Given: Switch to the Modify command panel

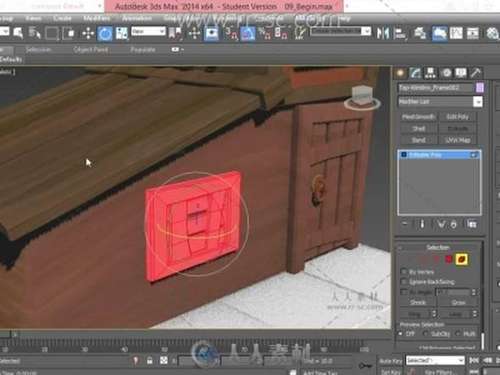Looking at the screenshot, I should click(415, 73).
